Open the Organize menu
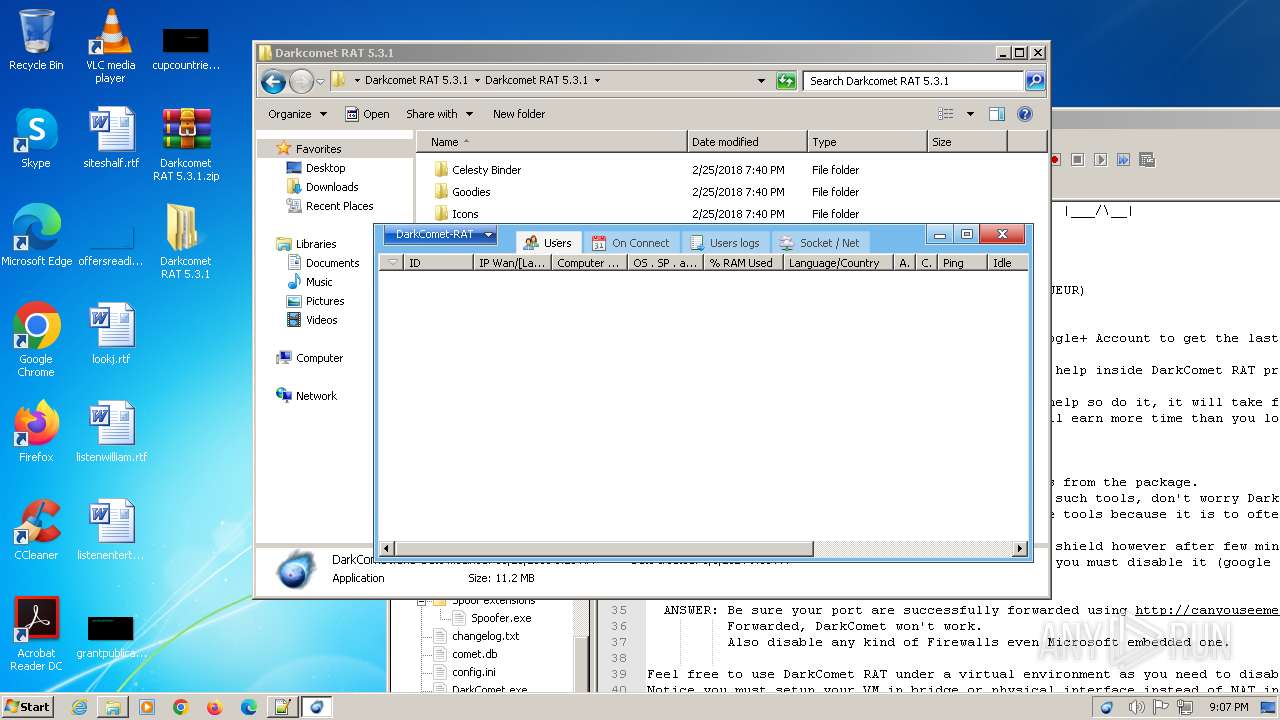 click(x=297, y=114)
